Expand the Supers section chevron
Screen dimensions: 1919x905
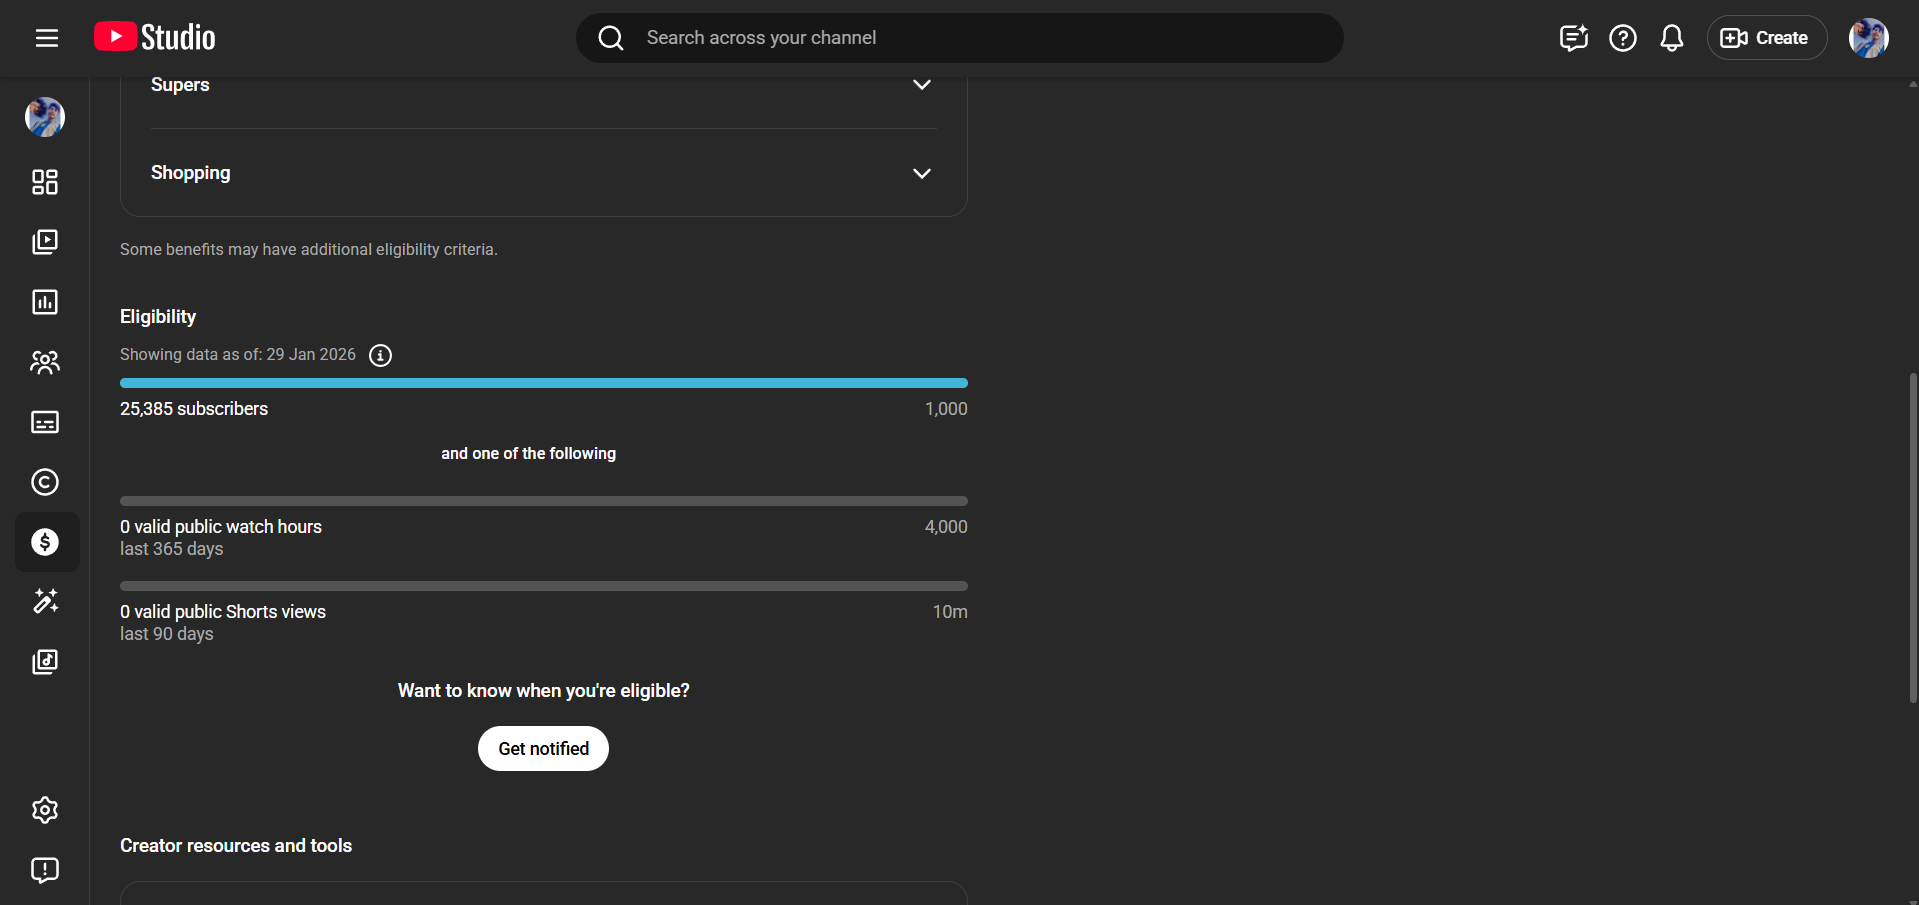pyautogui.click(x=921, y=85)
